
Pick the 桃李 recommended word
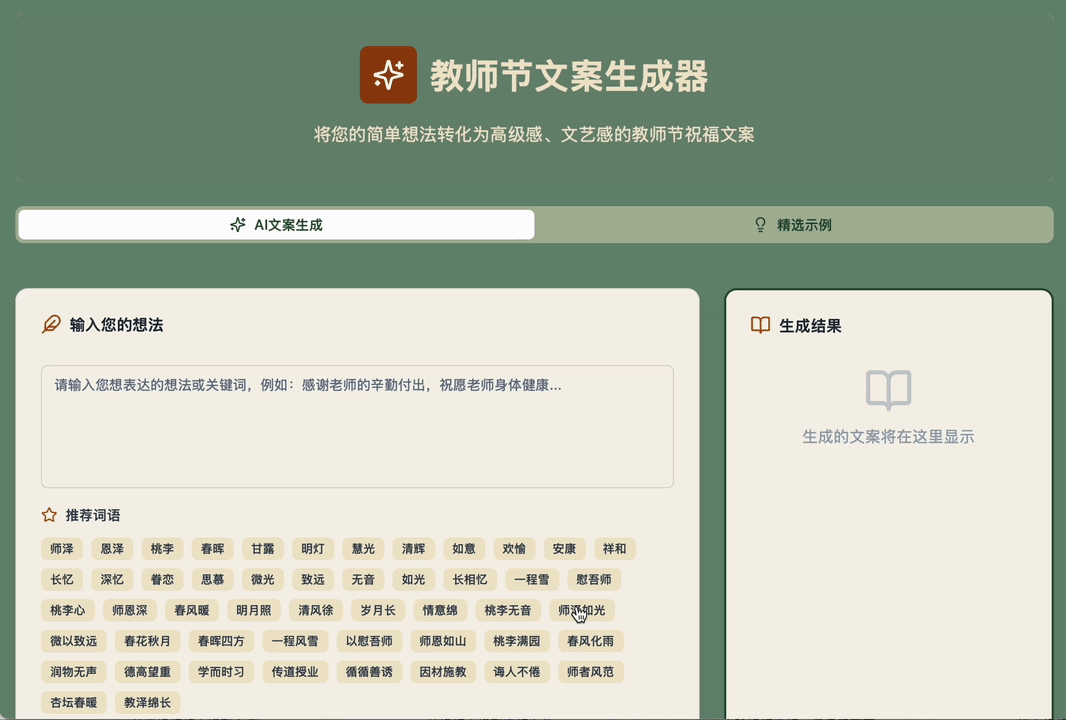click(162, 549)
